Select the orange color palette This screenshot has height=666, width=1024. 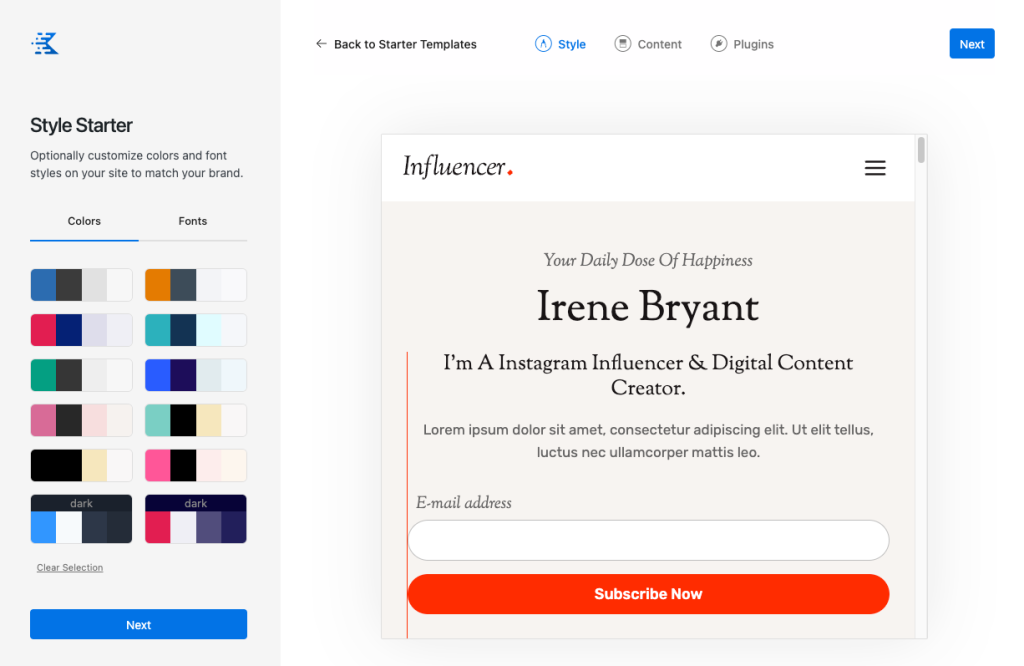pyautogui.click(x=195, y=285)
